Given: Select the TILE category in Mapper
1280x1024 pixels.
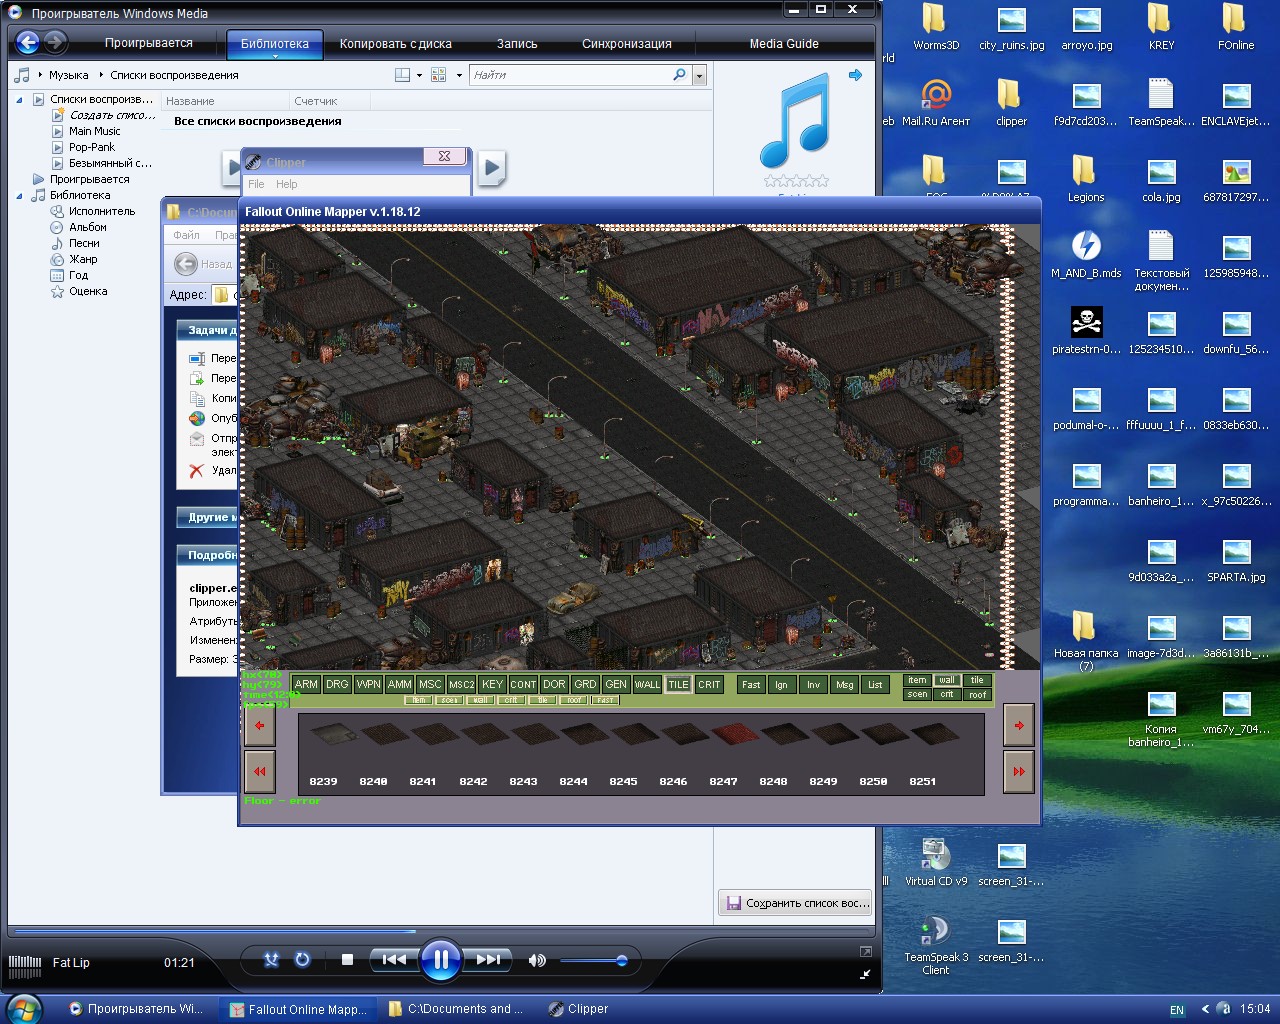Looking at the screenshot, I should pos(678,684).
